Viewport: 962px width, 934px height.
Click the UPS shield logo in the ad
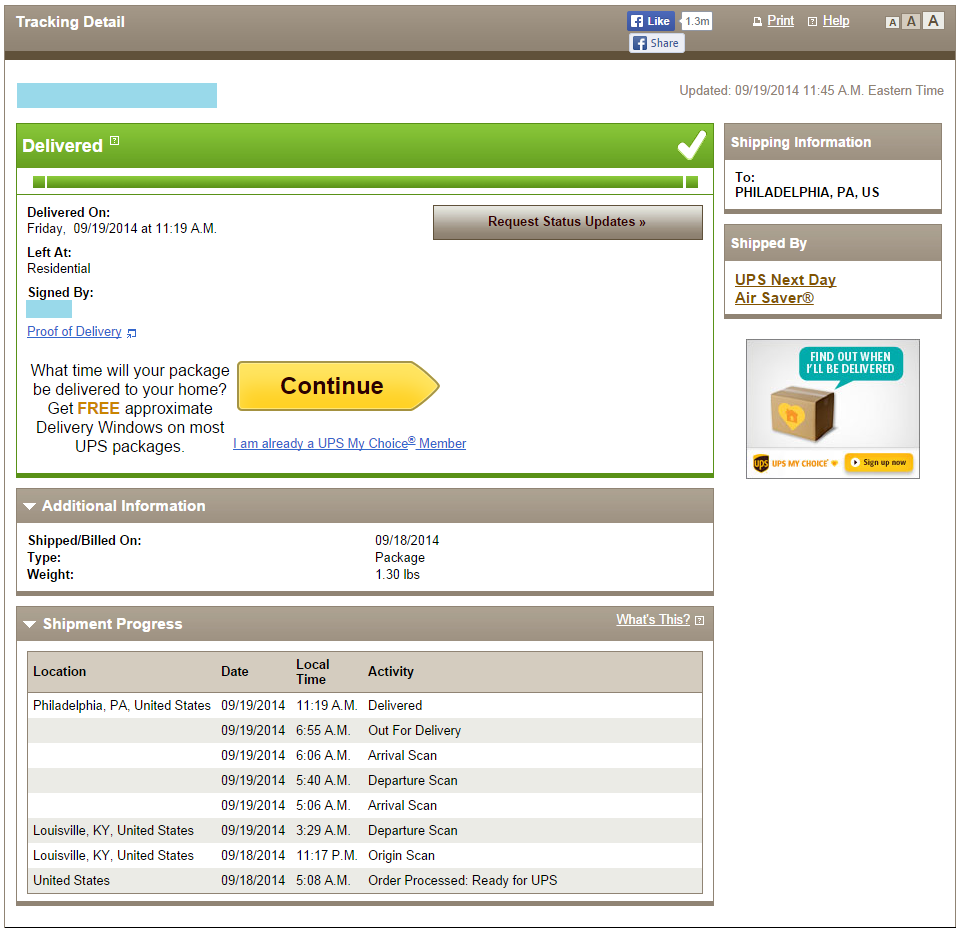[x=761, y=463]
